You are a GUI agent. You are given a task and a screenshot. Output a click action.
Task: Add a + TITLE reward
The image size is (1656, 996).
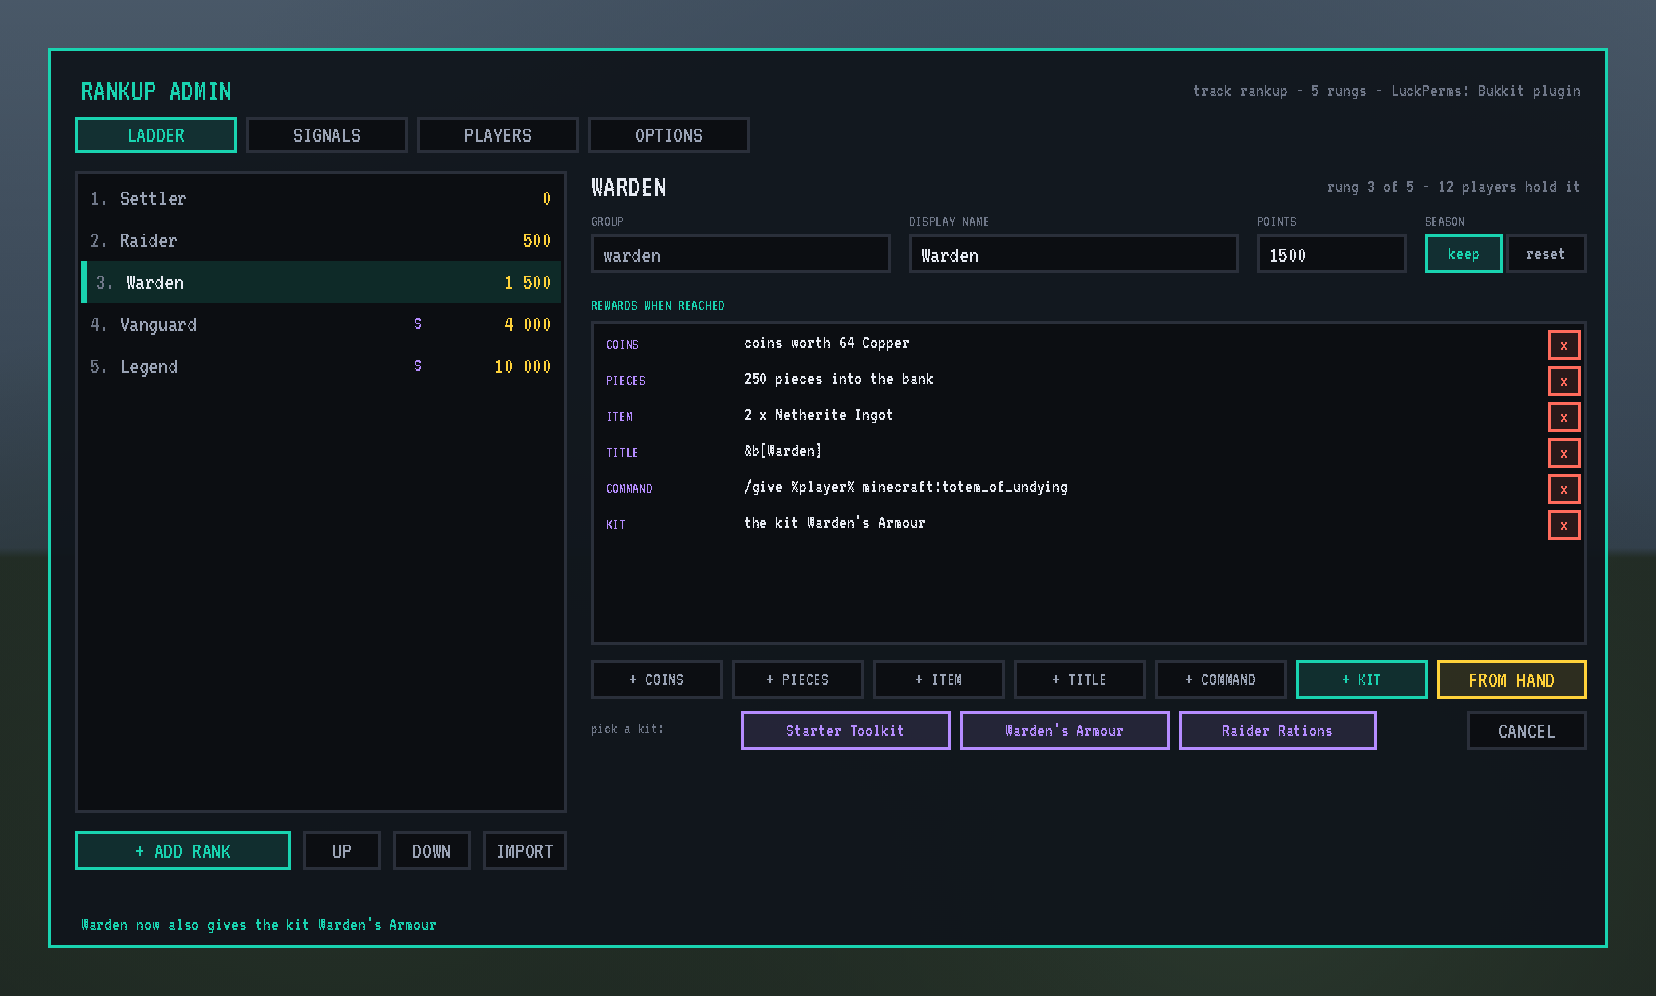point(1080,680)
